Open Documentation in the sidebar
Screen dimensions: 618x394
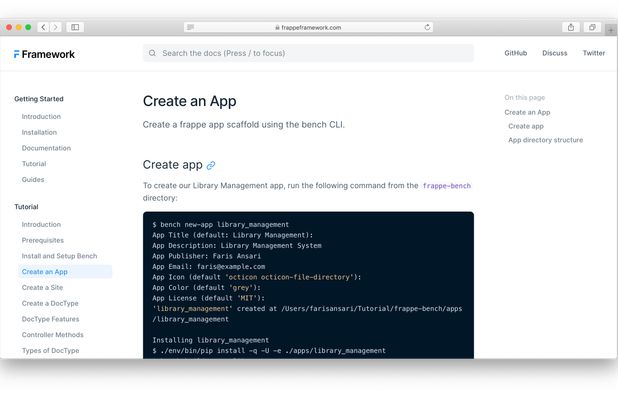coord(46,148)
